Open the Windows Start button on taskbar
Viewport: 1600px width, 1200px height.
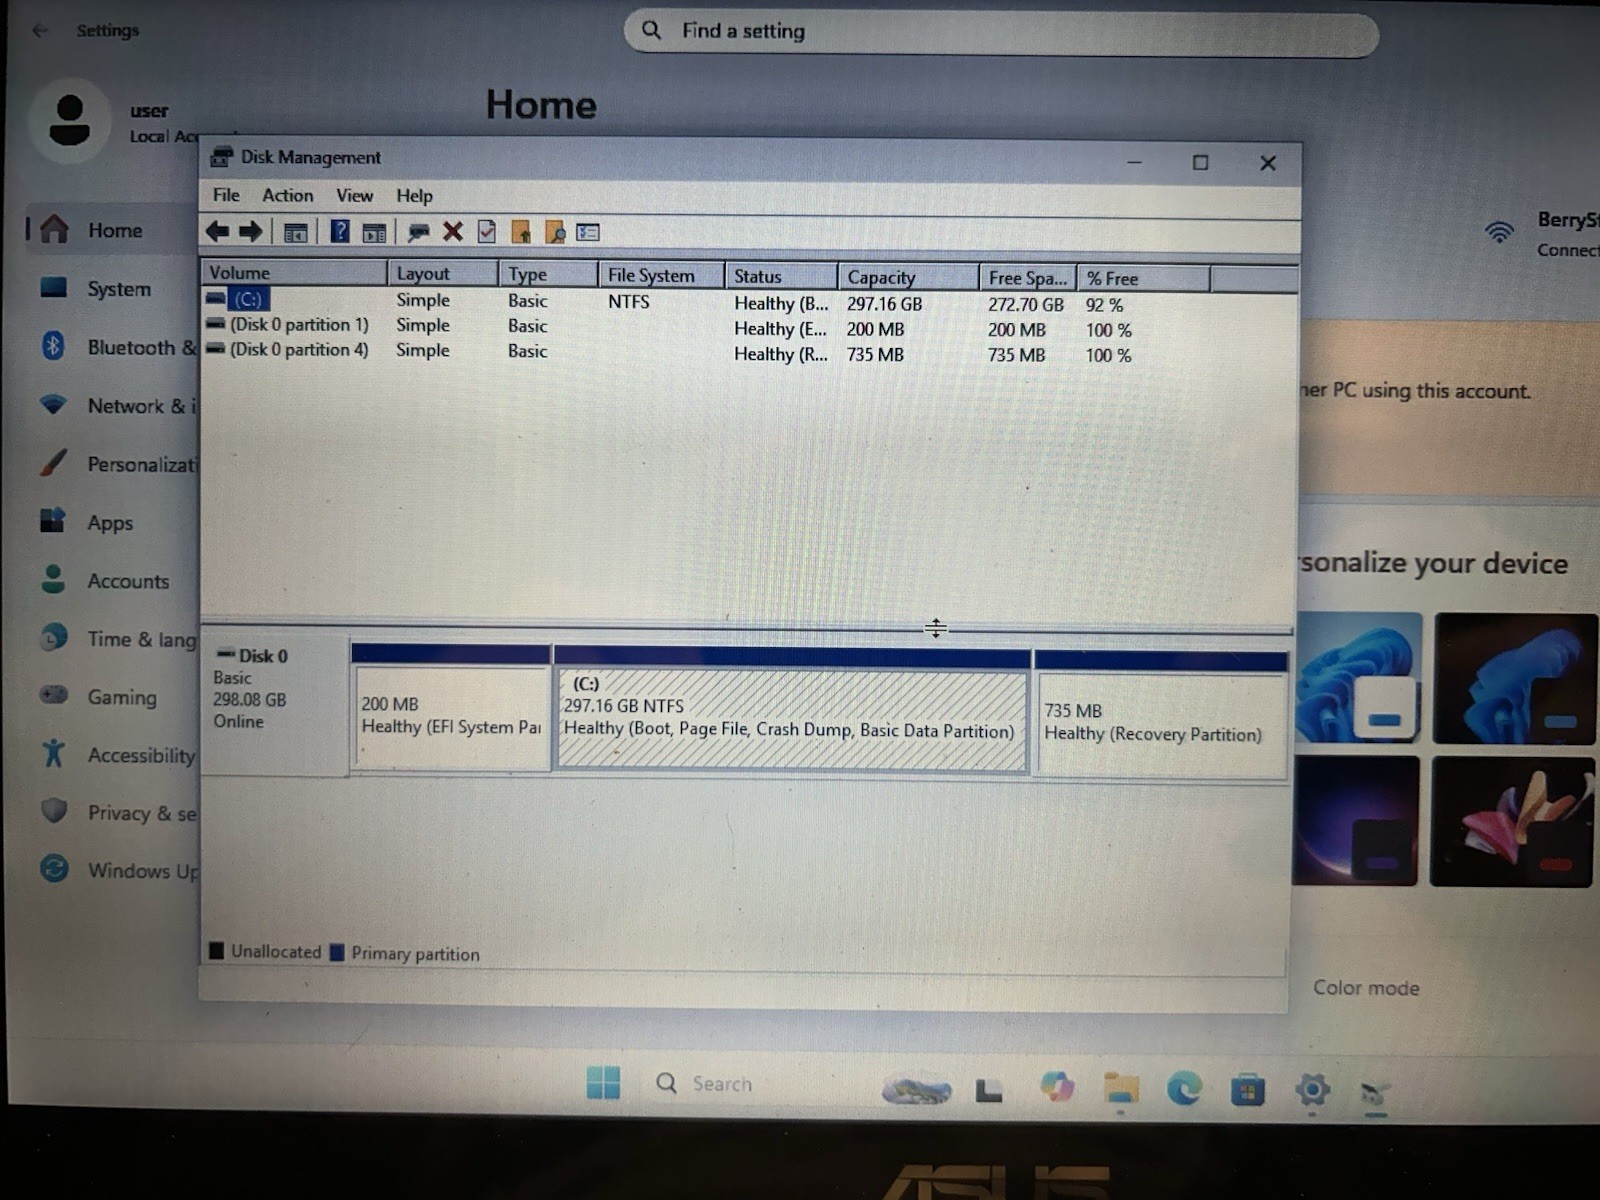click(603, 1082)
